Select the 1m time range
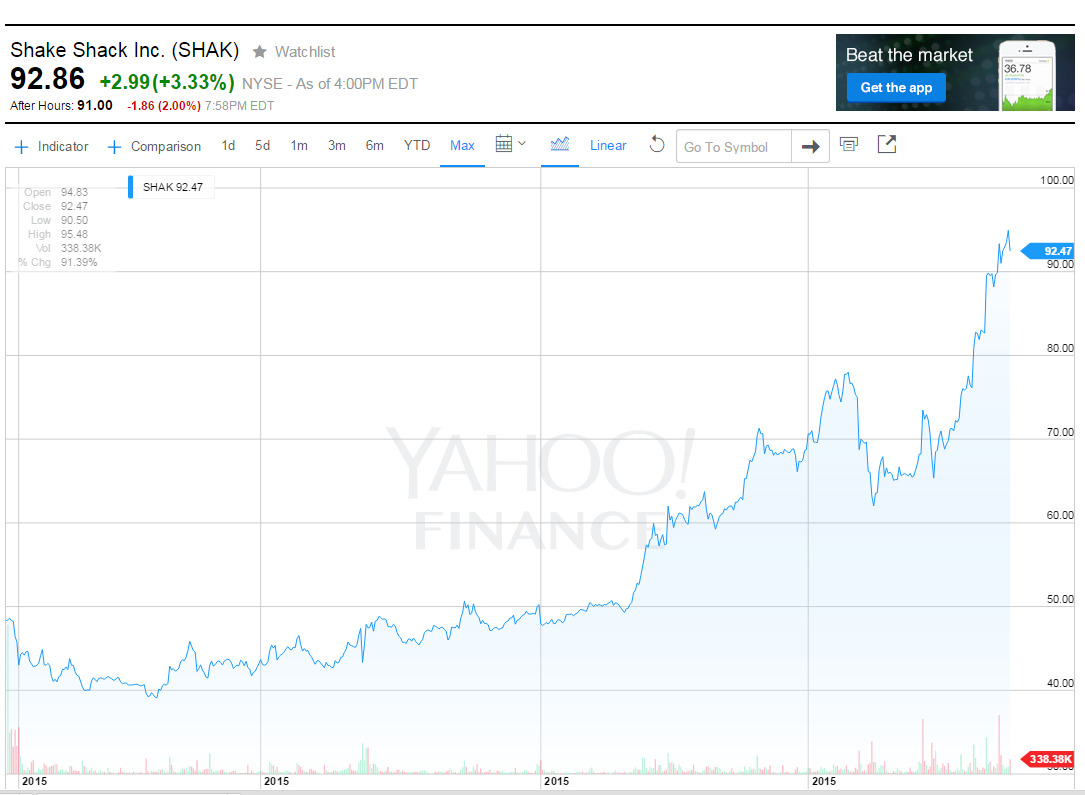Viewport: 1085px width, 795px height. coord(299,146)
